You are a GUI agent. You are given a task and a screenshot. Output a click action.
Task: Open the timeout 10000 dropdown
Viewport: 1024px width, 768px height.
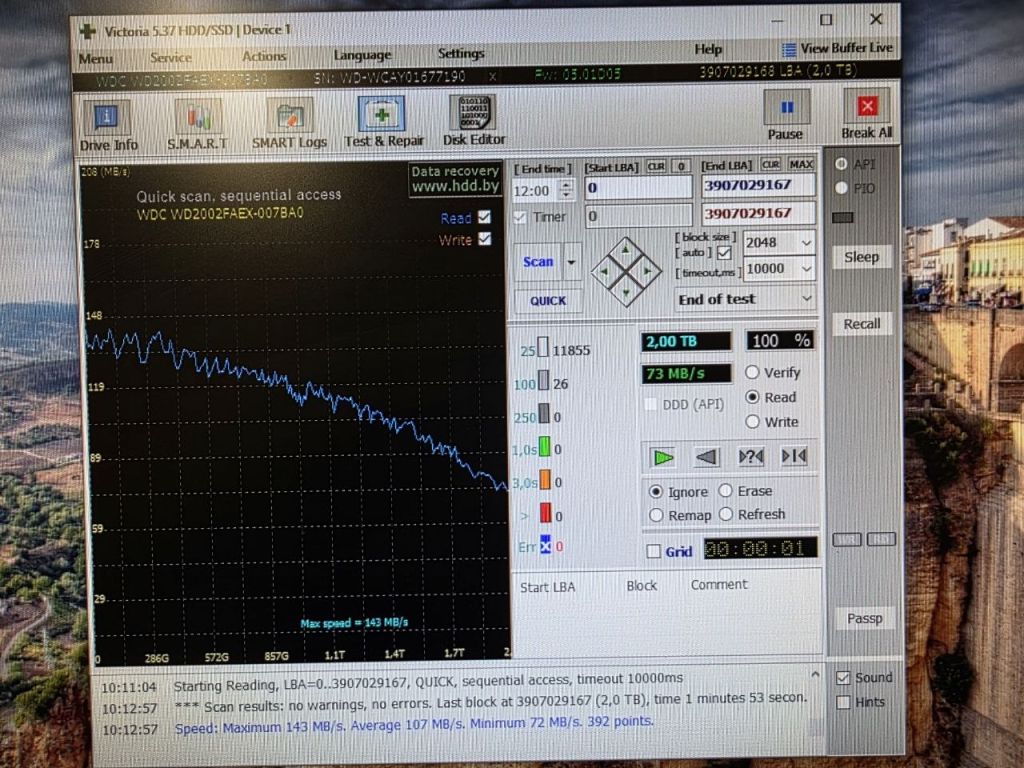click(779, 268)
